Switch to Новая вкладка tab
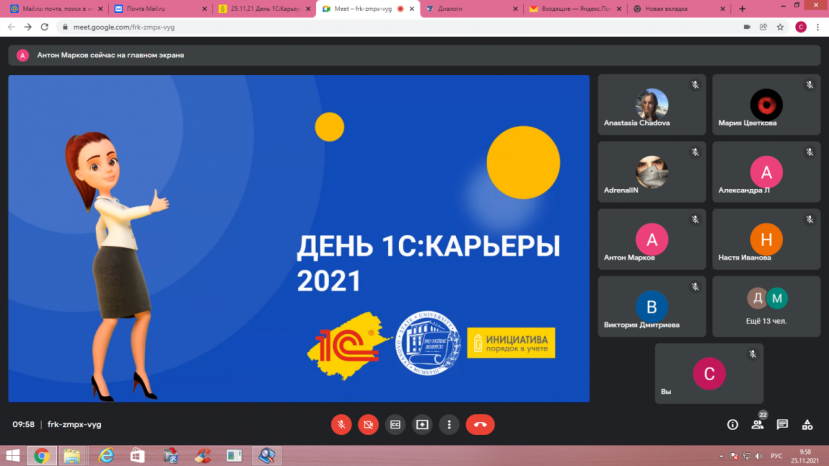Screen dimensions: 829x466 pyautogui.click(x=678, y=9)
